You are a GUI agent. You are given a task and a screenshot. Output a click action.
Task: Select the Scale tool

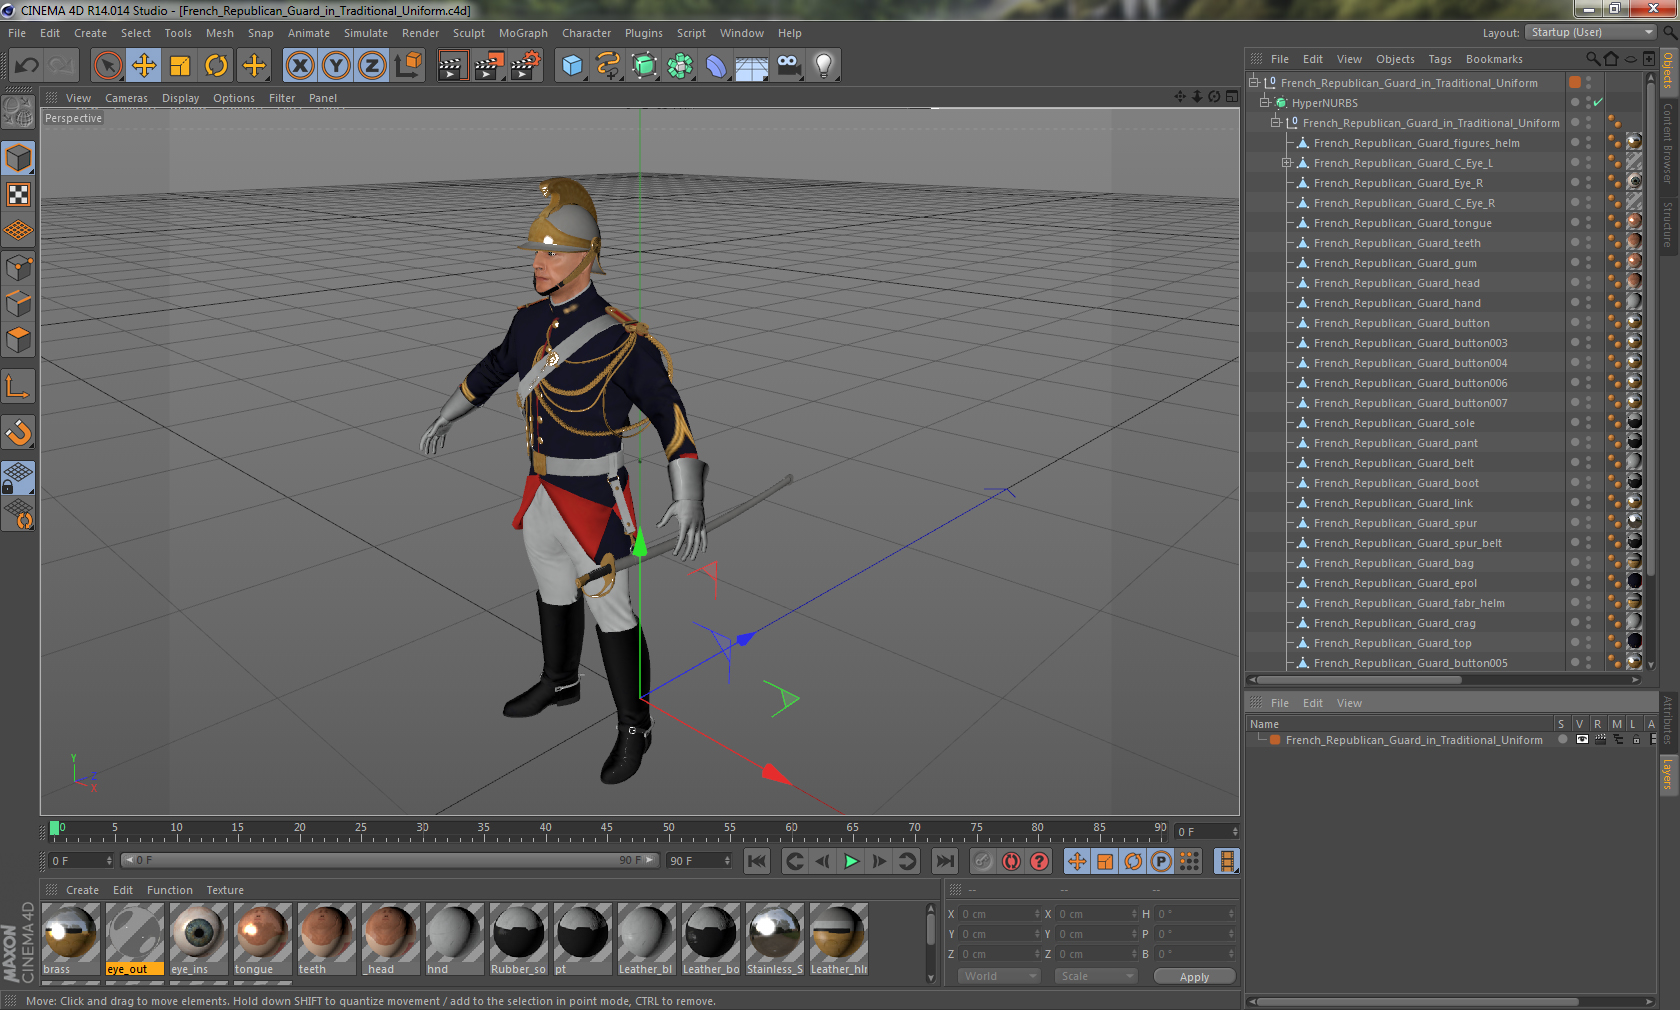180,66
